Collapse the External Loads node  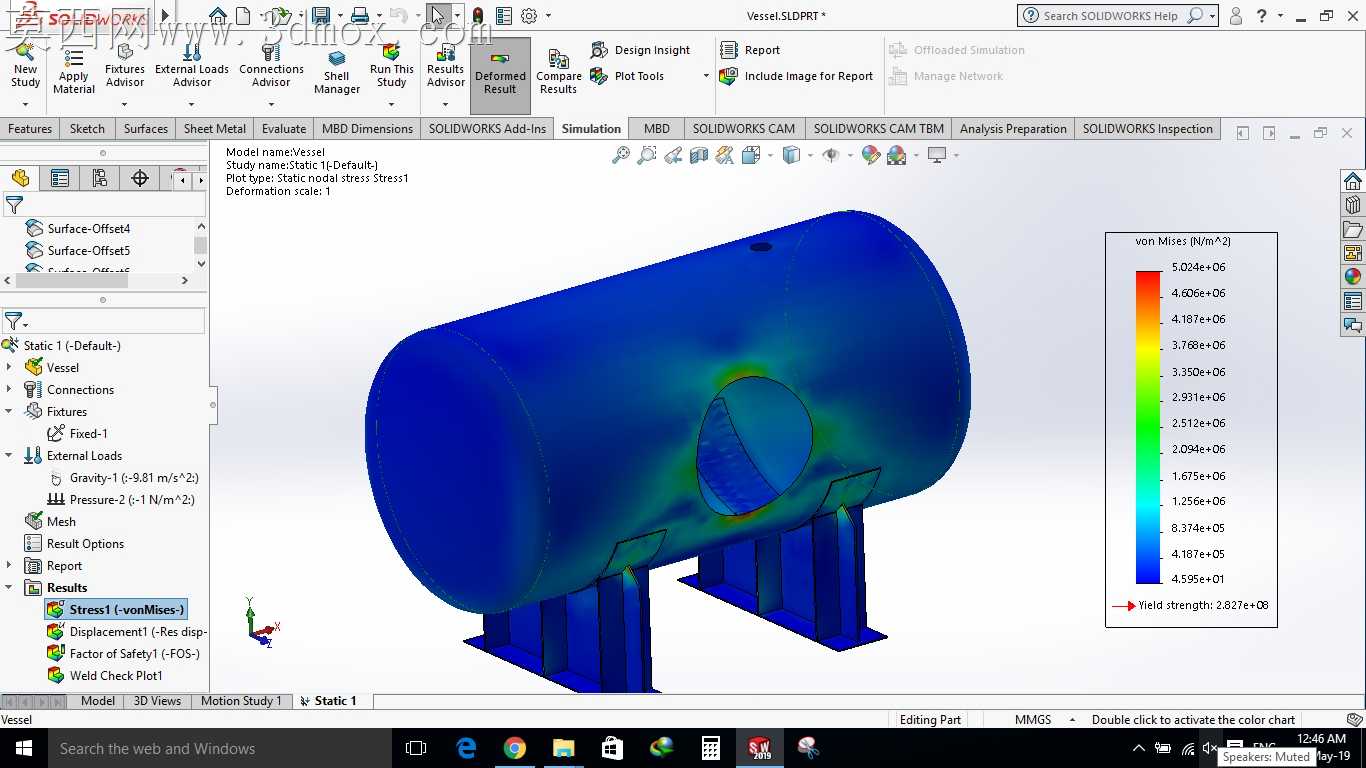coord(10,456)
